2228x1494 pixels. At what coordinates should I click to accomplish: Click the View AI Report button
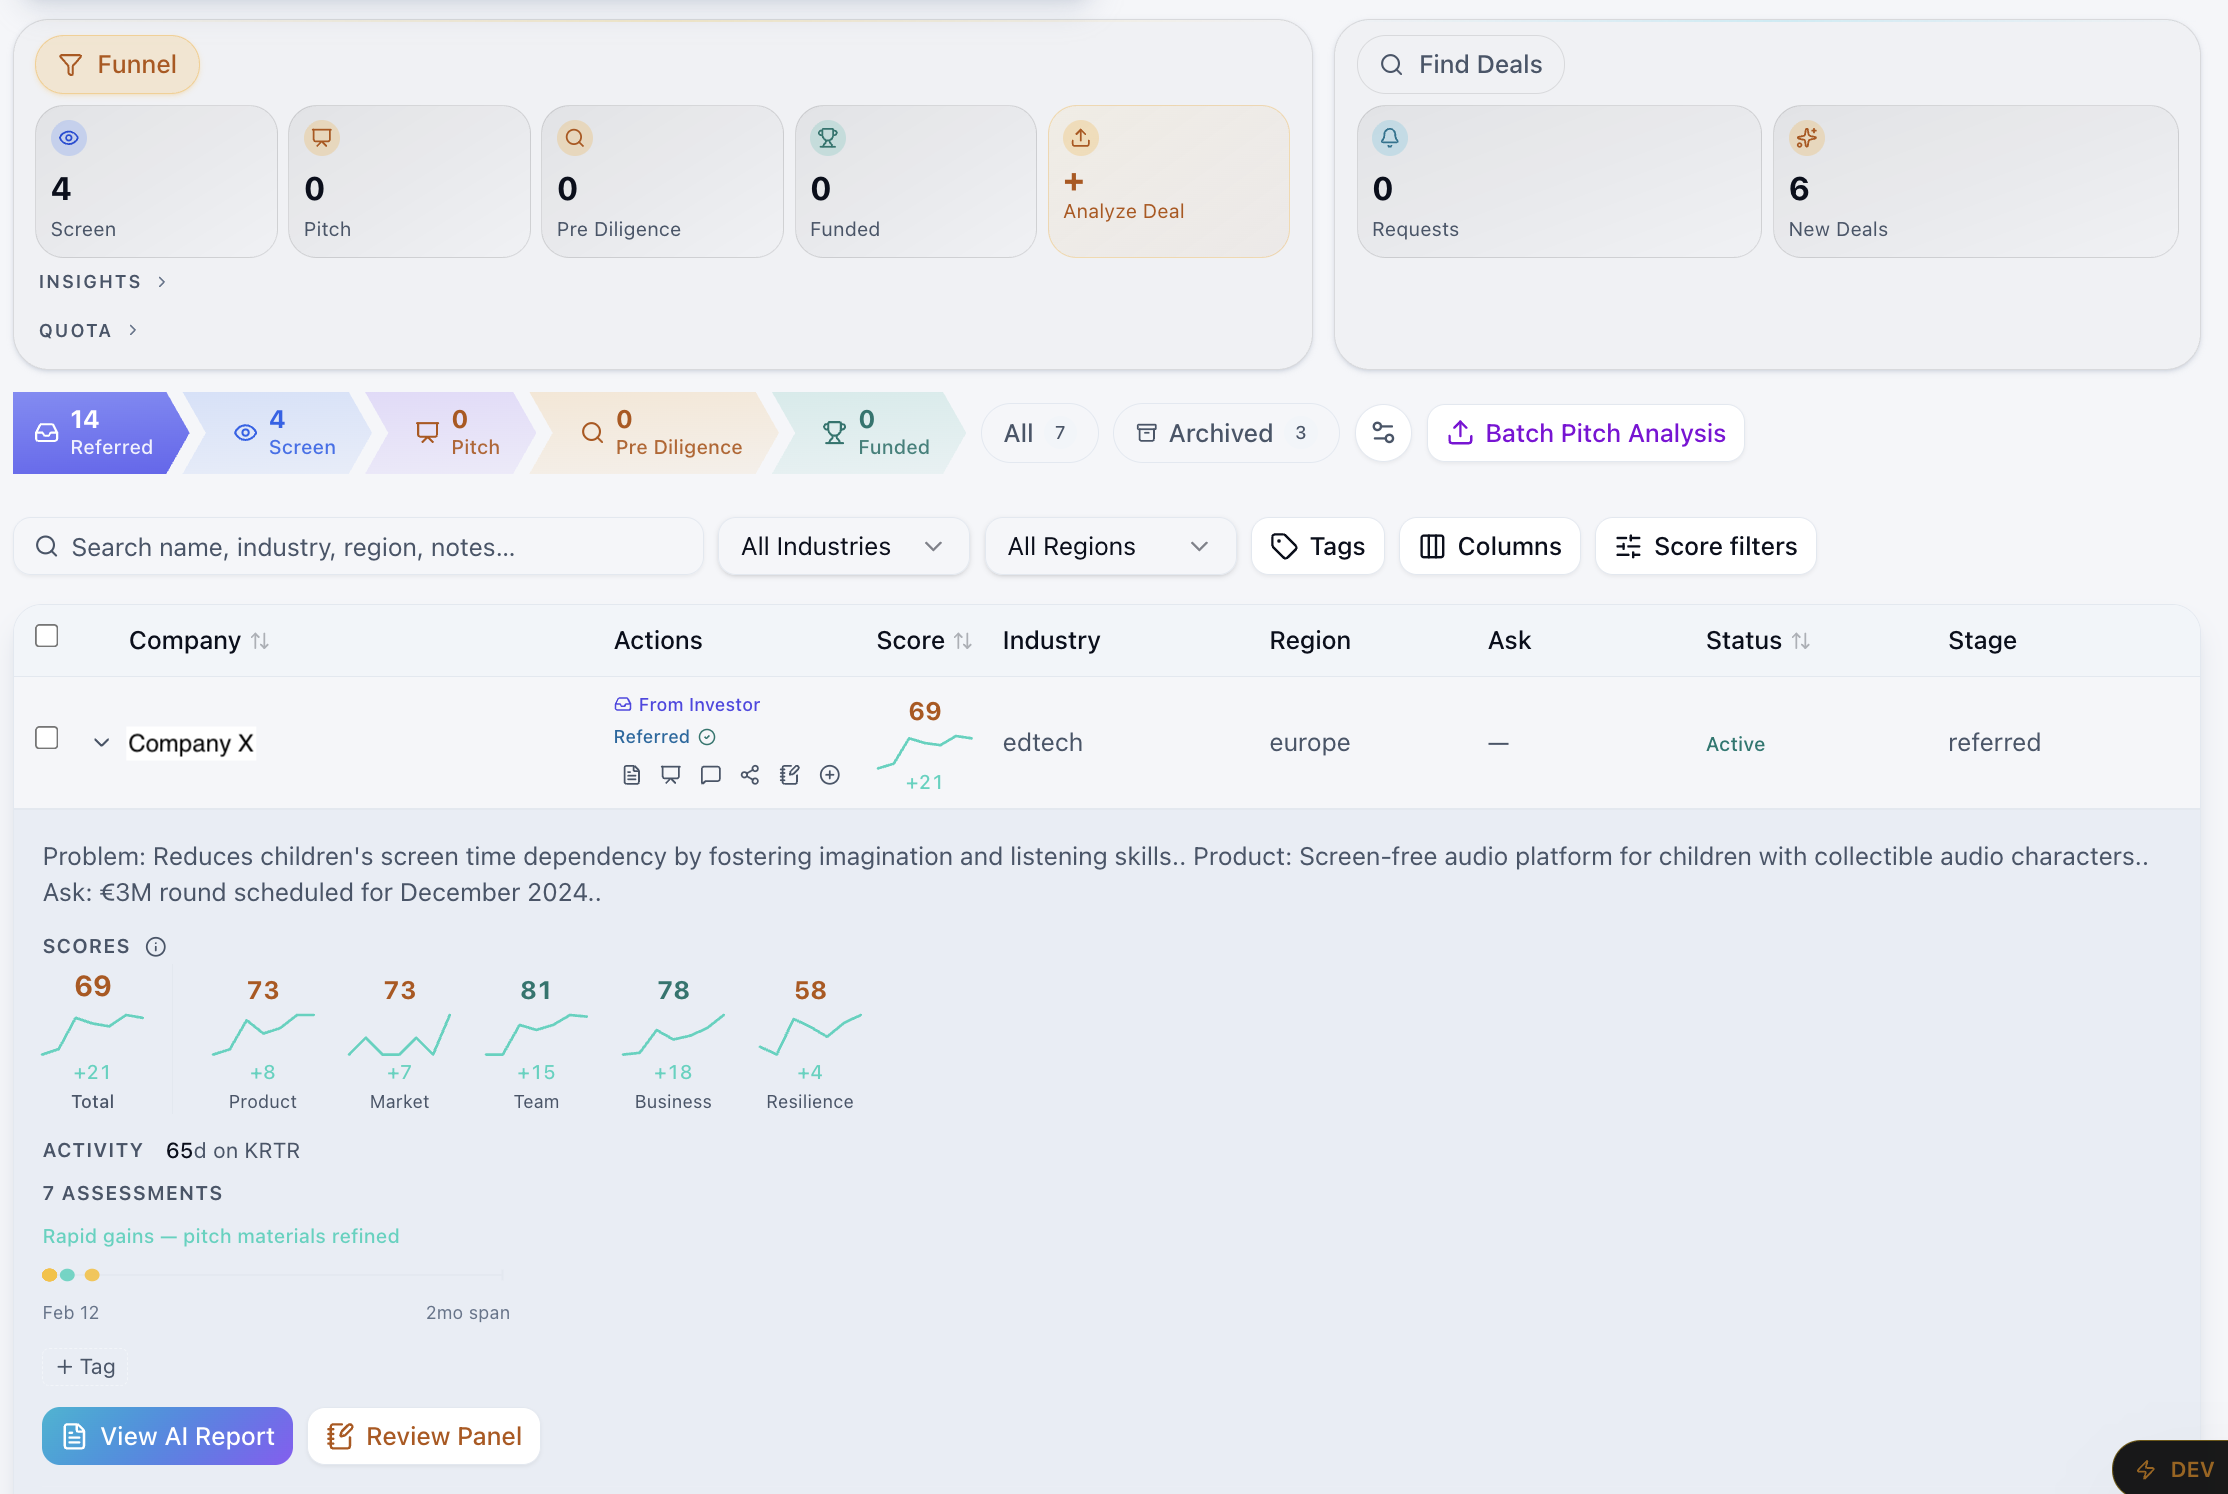point(167,1436)
